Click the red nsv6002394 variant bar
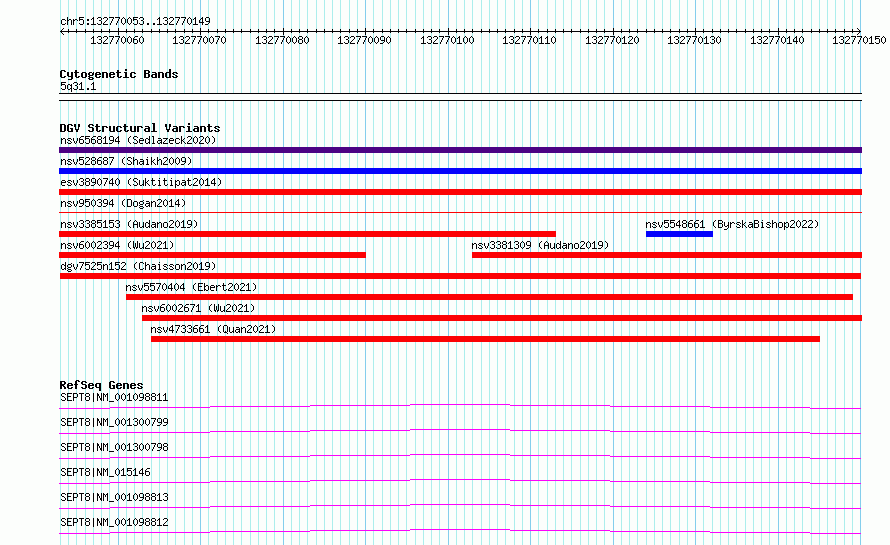Viewport: 890px width, 545px height. 212,255
